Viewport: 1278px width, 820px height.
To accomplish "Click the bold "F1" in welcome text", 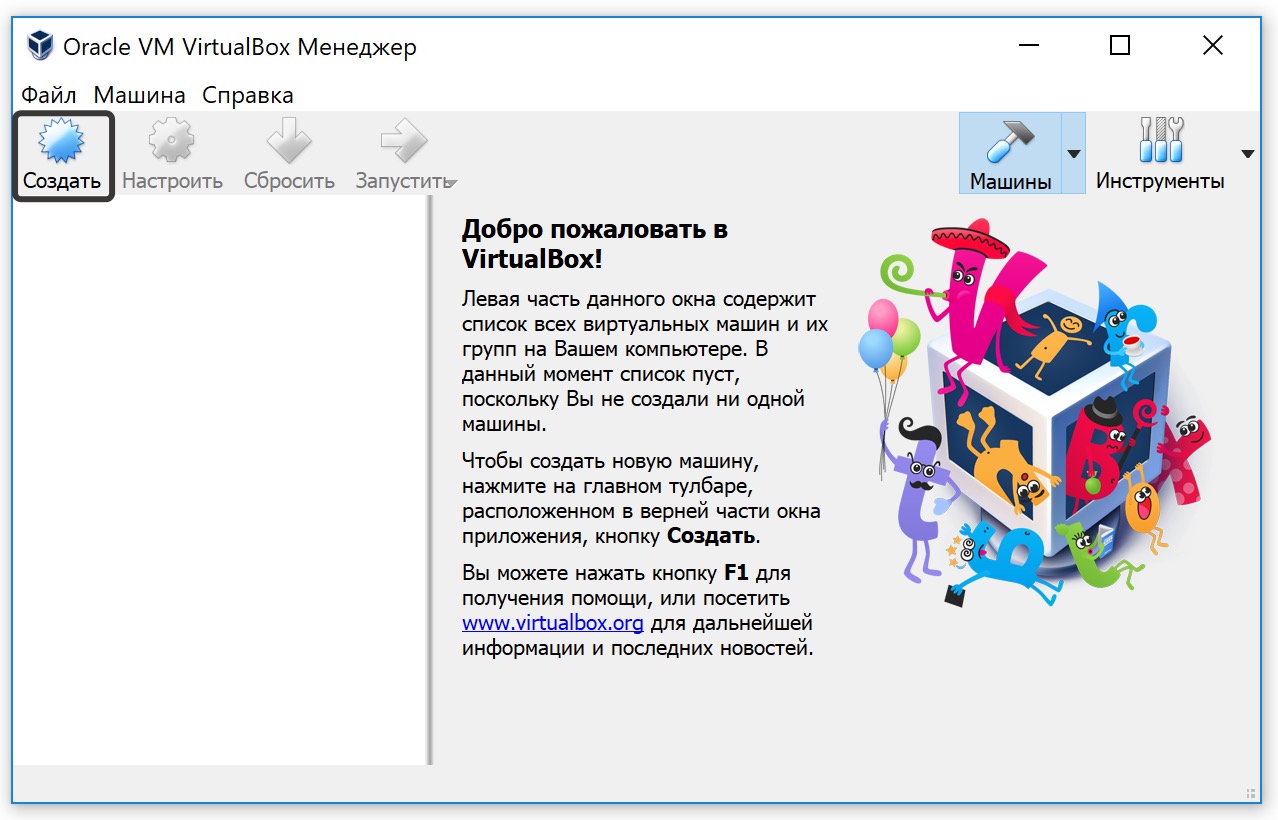I will point(736,574).
